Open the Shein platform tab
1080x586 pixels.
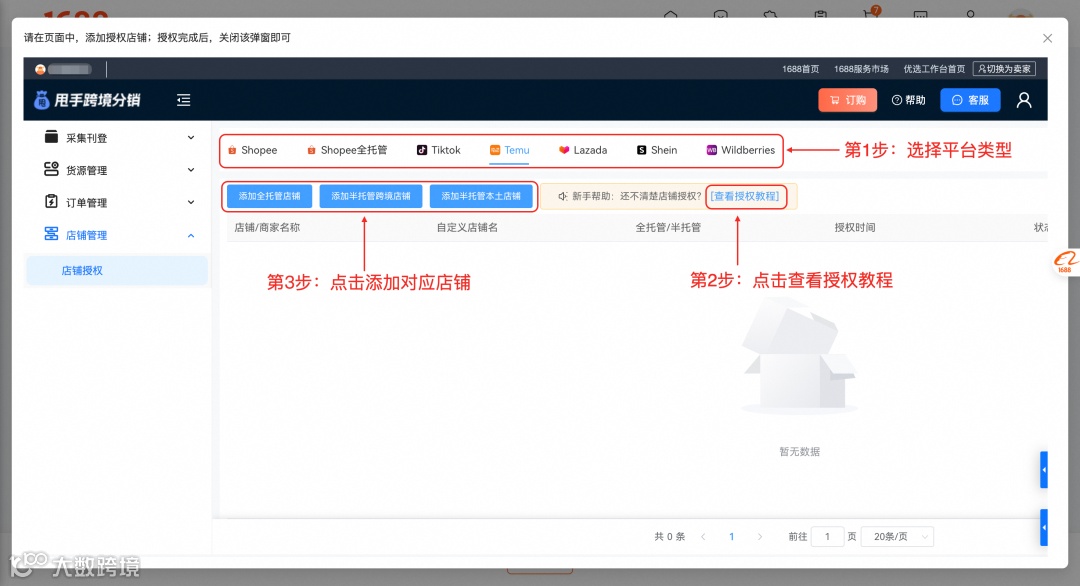click(x=657, y=150)
